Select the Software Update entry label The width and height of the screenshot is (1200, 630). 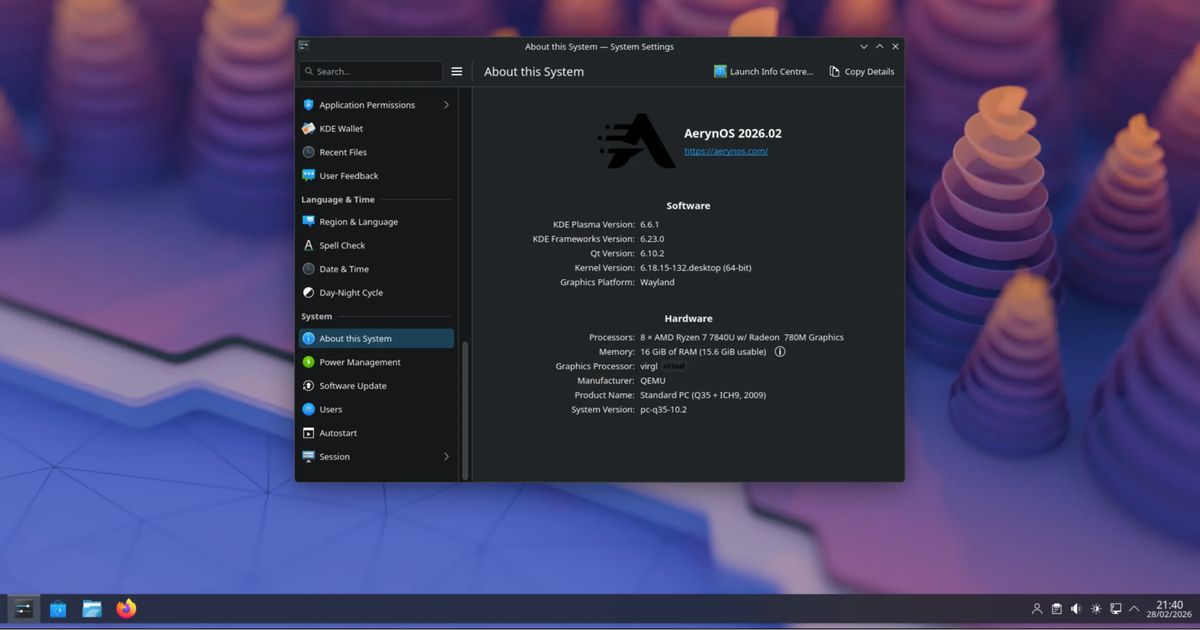[x=353, y=386]
